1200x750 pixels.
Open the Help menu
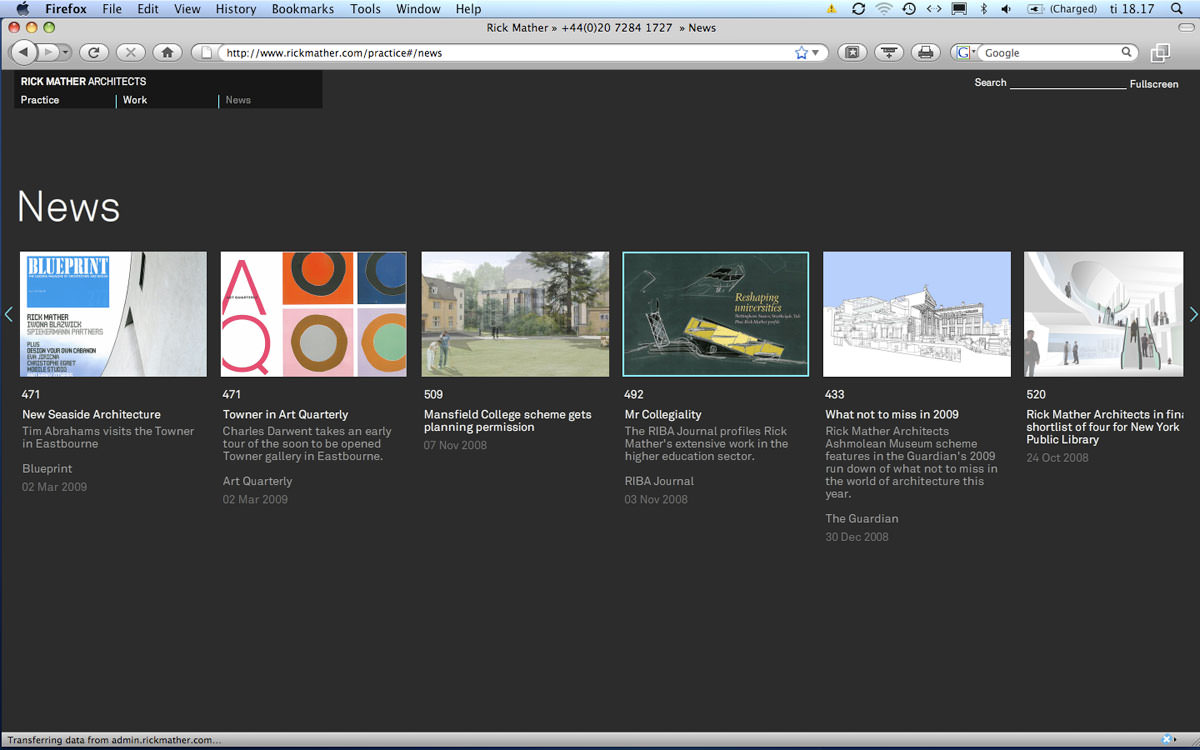coord(468,9)
